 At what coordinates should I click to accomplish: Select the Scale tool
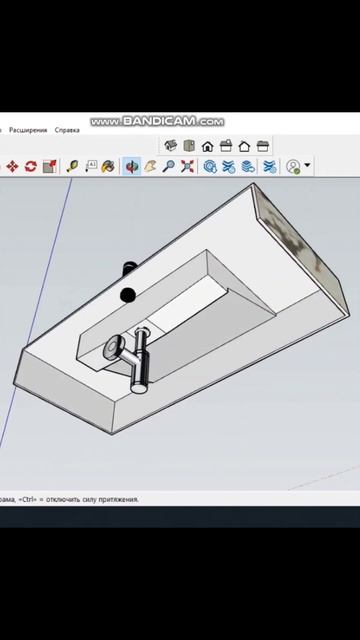tap(49, 167)
